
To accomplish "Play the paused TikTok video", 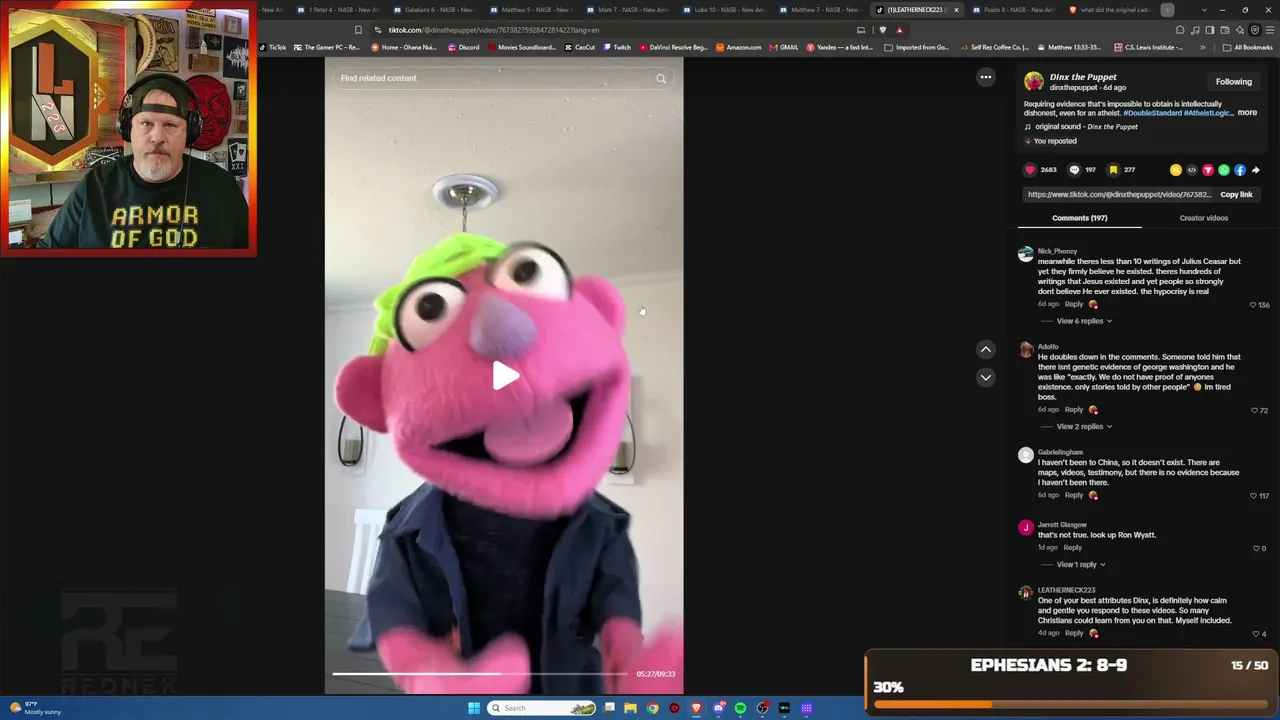I will click(505, 376).
